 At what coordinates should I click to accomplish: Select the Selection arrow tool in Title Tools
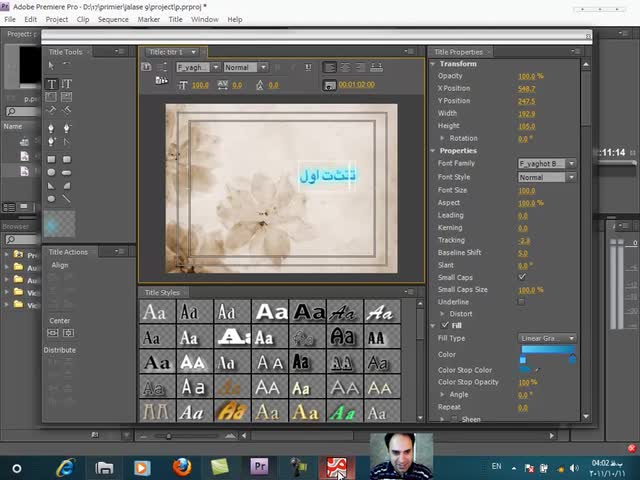(x=51, y=65)
